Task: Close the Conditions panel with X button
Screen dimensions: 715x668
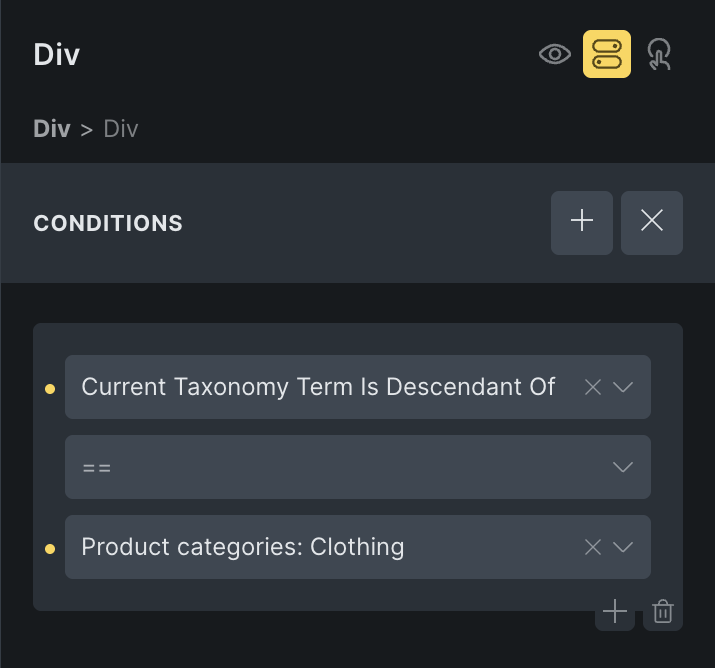Action: [652, 223]
